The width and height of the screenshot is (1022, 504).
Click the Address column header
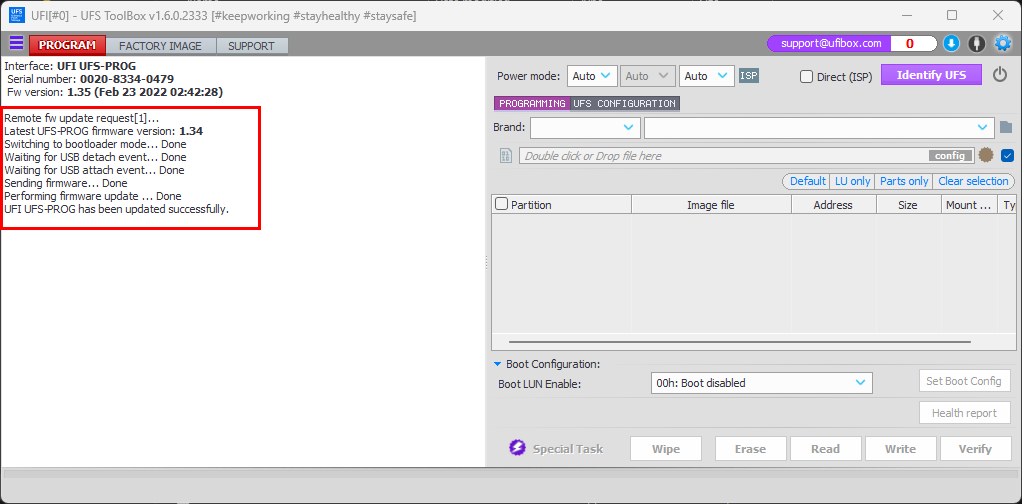tap(834, 205)
